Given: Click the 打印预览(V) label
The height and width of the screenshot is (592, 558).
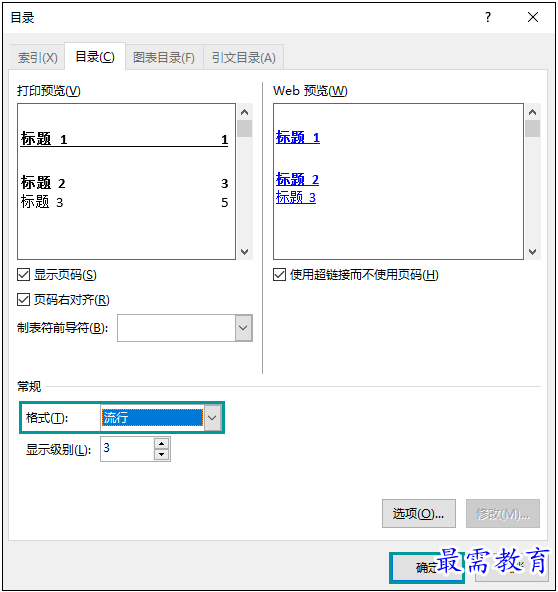Looking at the screenshot, I should pyautogui.click(x=49, y=91).
